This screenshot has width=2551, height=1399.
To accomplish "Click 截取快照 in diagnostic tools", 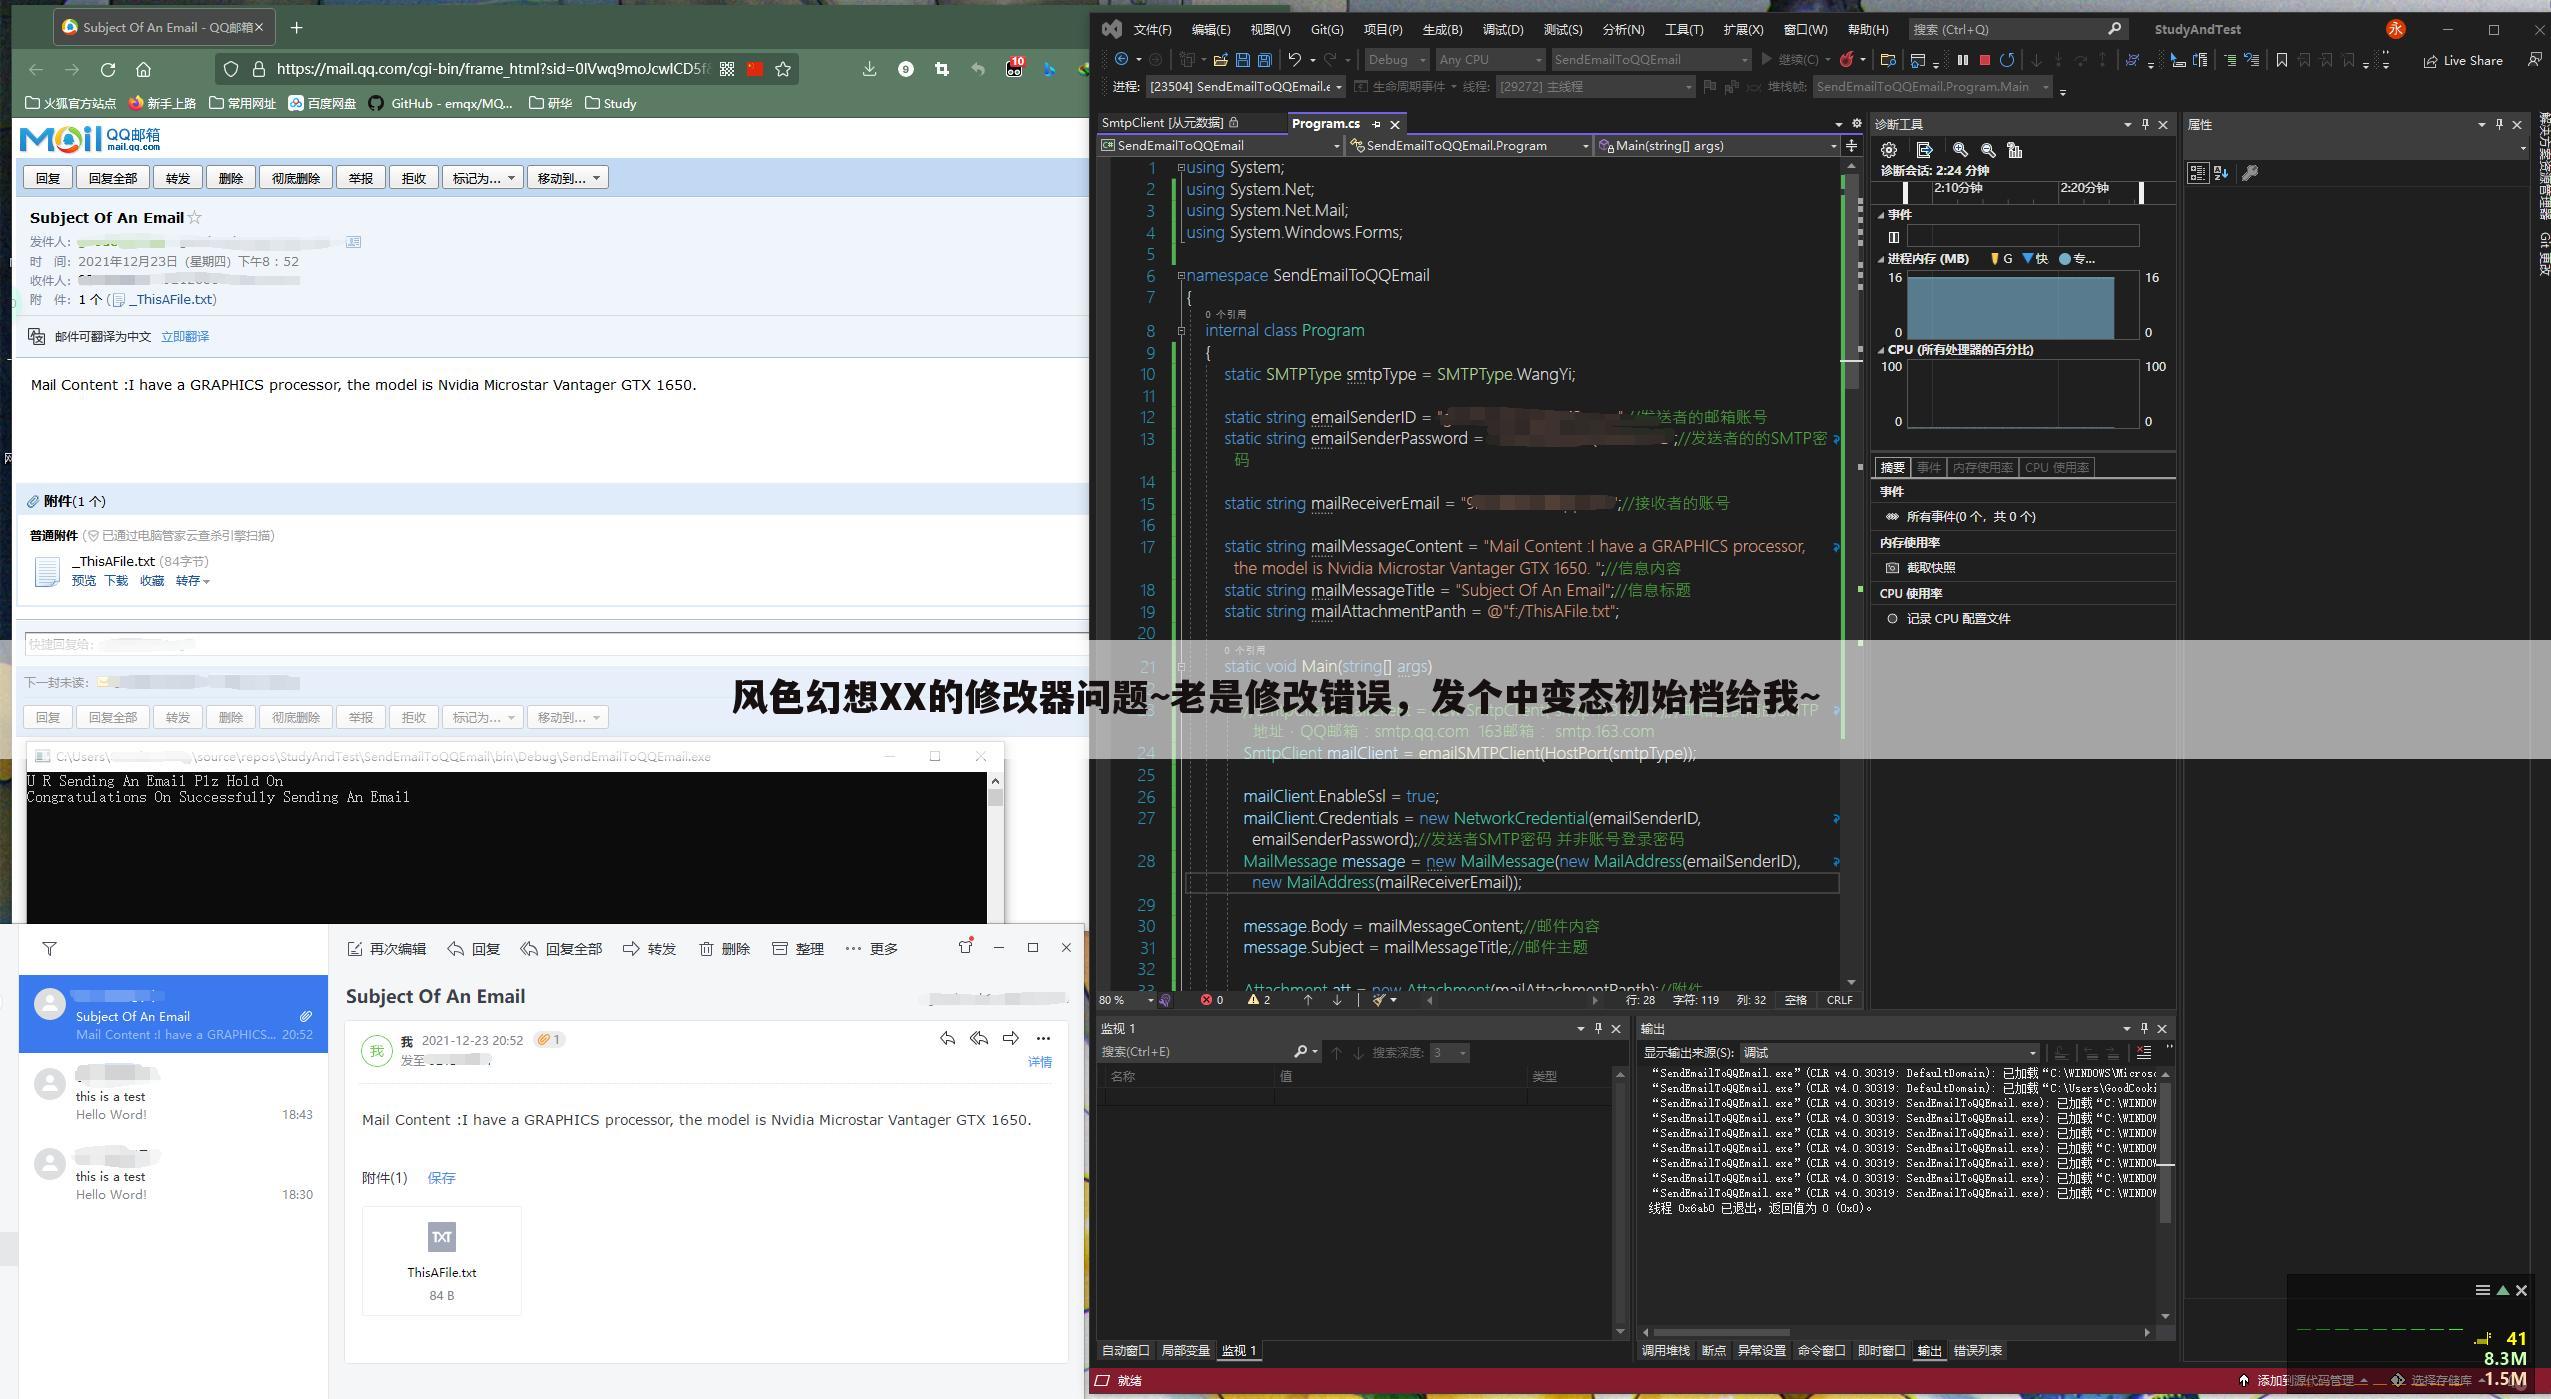I will click(x=1930, y=567).
